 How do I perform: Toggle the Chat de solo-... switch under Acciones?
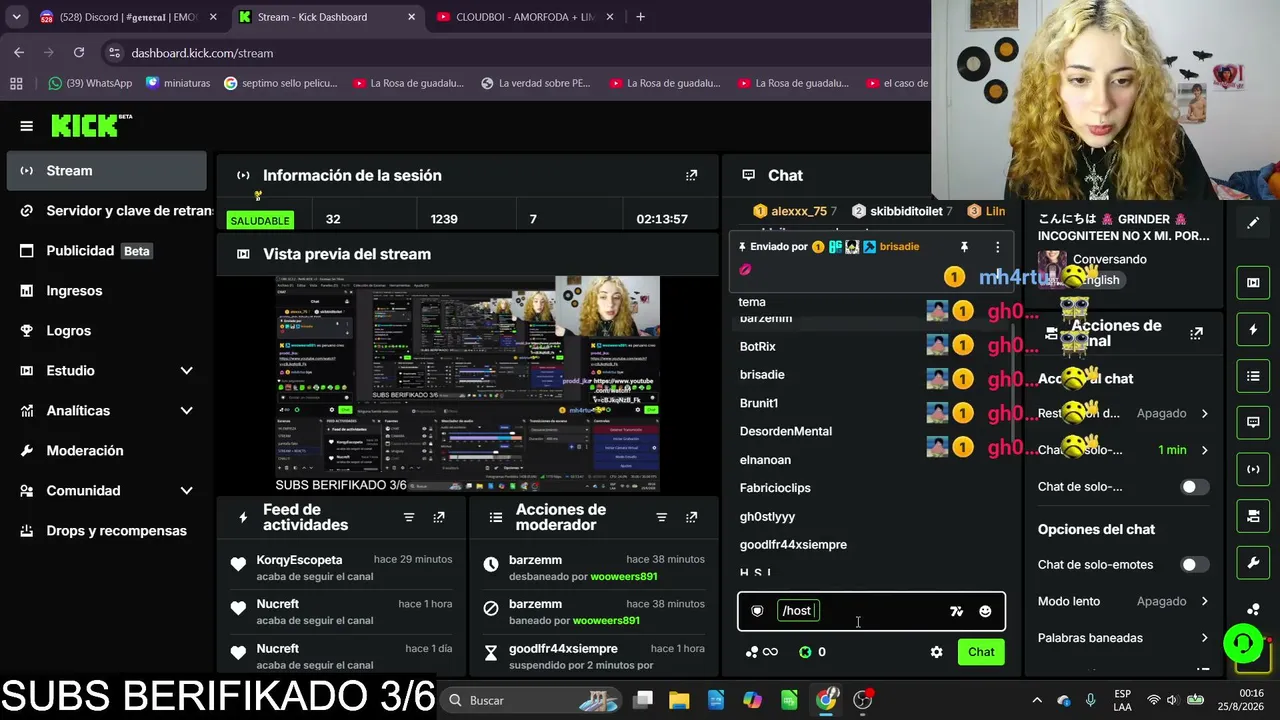click(x=1195, y=487)
